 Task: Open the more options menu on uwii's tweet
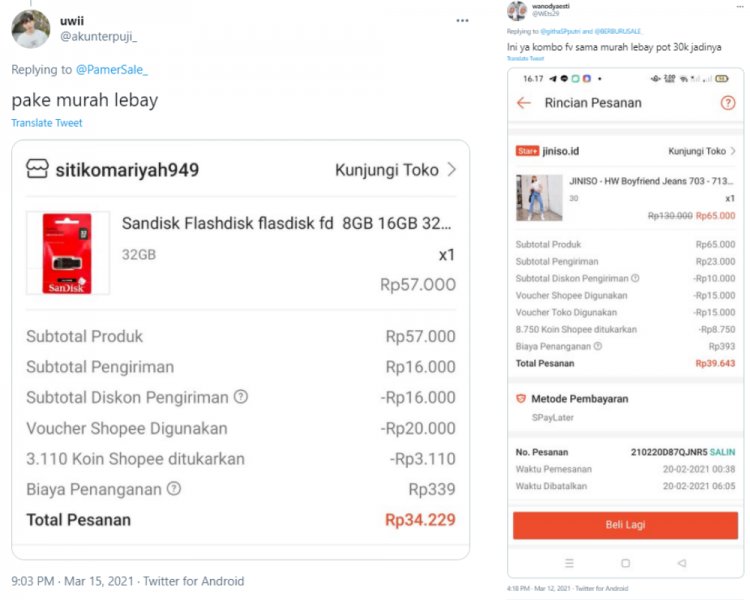tap(462, 21)
